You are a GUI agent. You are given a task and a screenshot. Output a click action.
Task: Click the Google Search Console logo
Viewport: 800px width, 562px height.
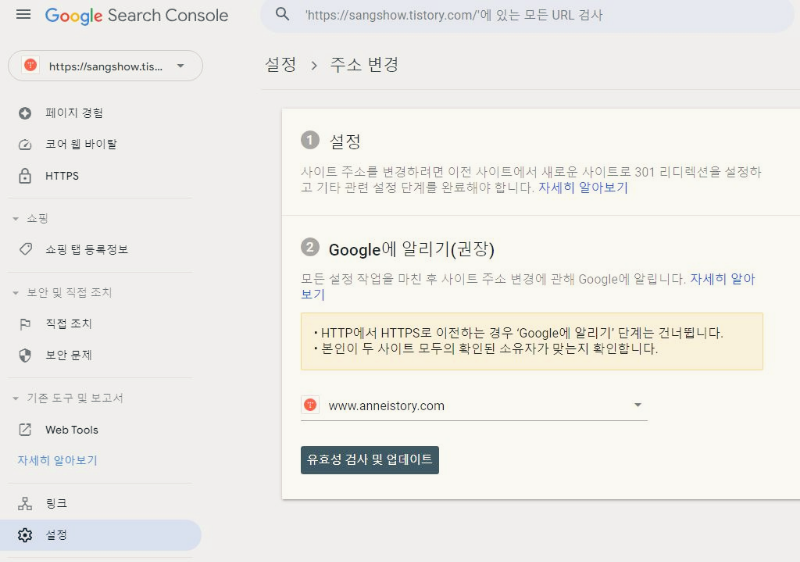coord(136,15)
